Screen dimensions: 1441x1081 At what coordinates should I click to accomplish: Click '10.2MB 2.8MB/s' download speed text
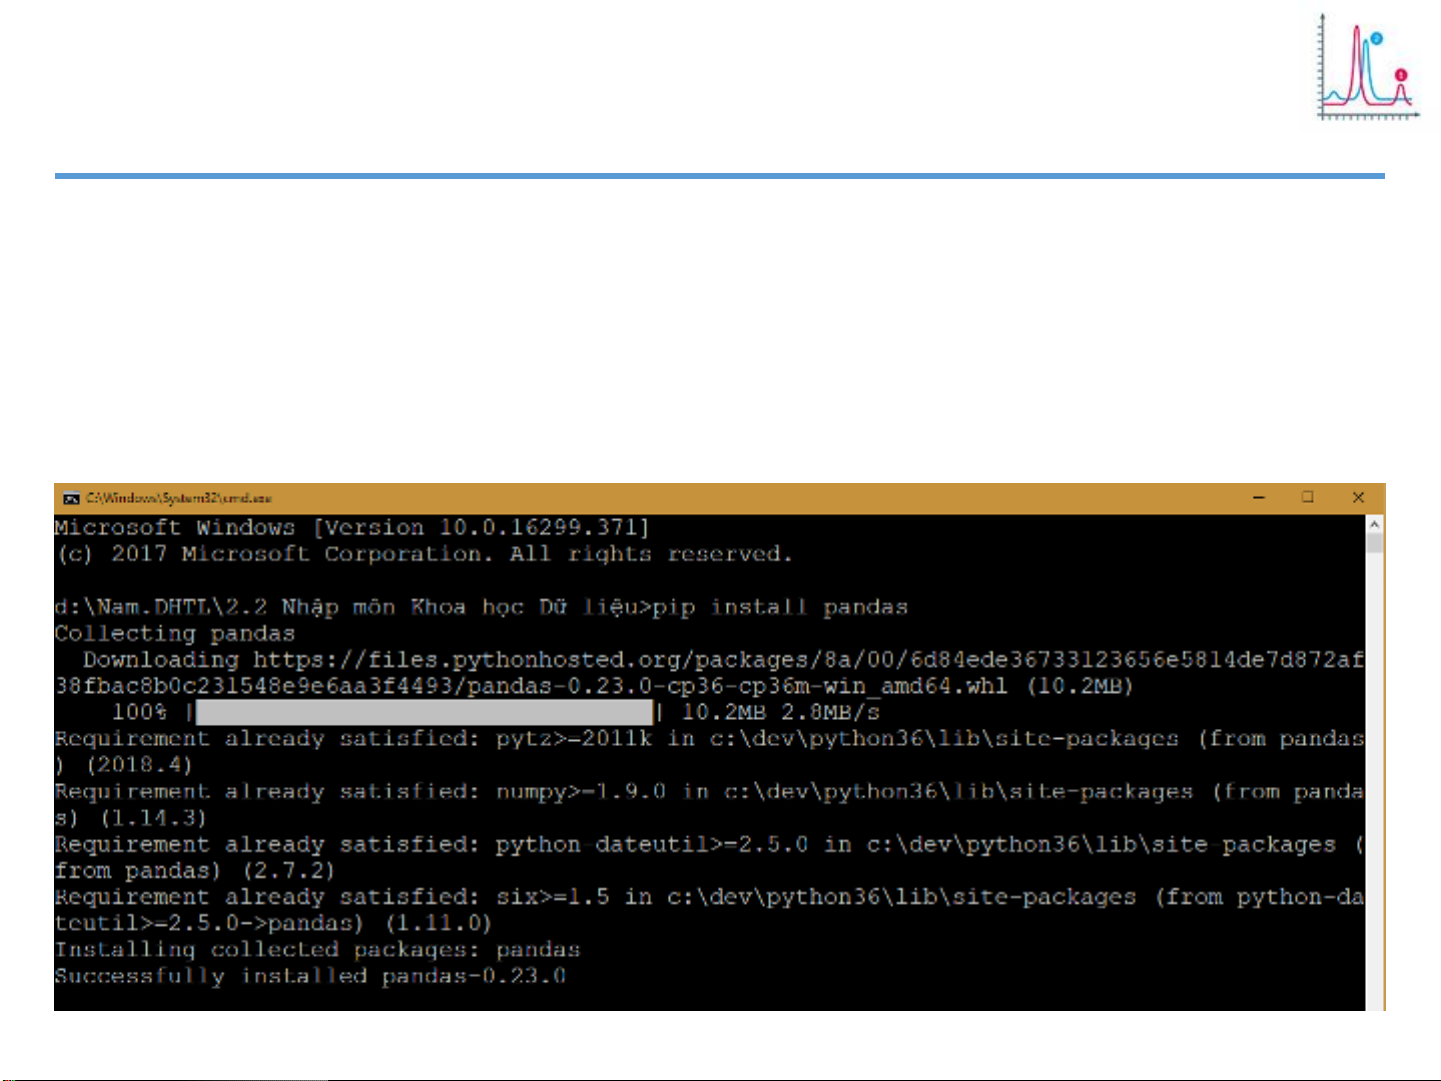pyautogui.click(x=780, y=712)
